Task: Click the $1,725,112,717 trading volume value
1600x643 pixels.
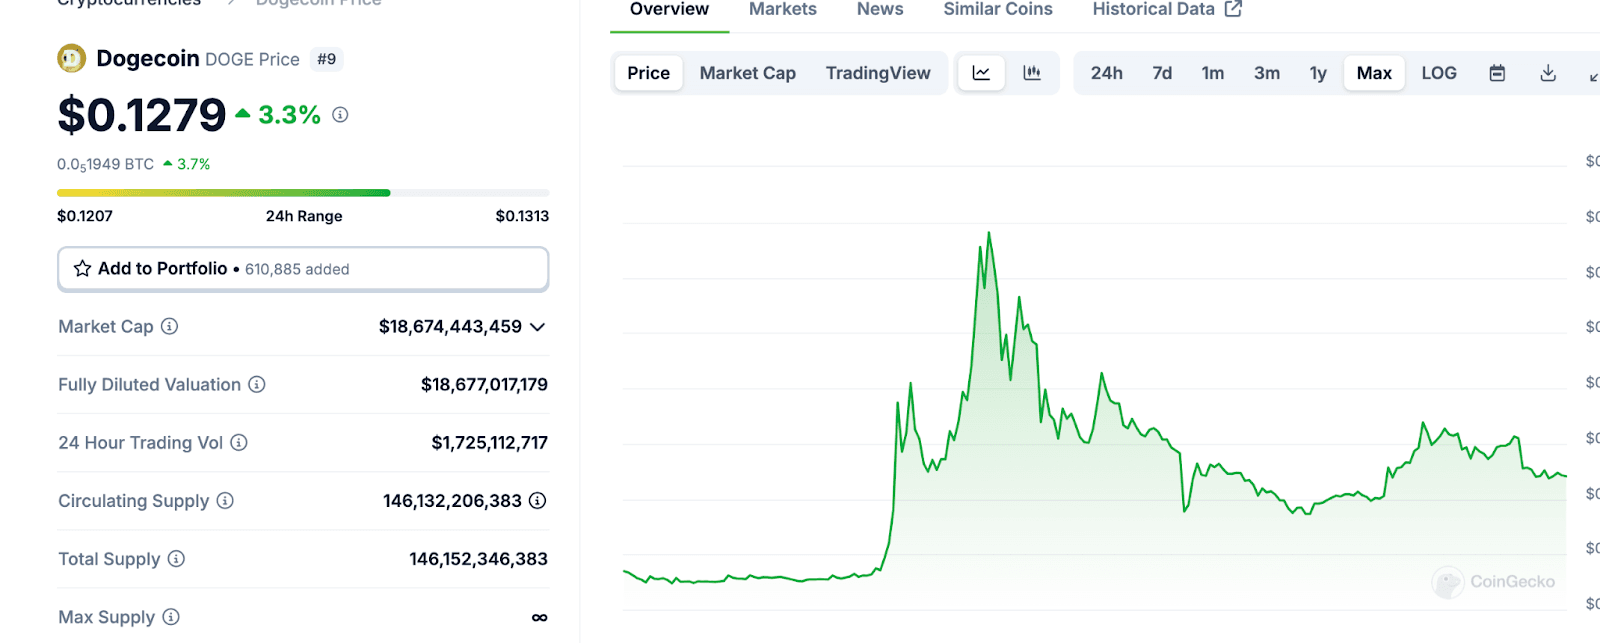Action: point(490,442)
